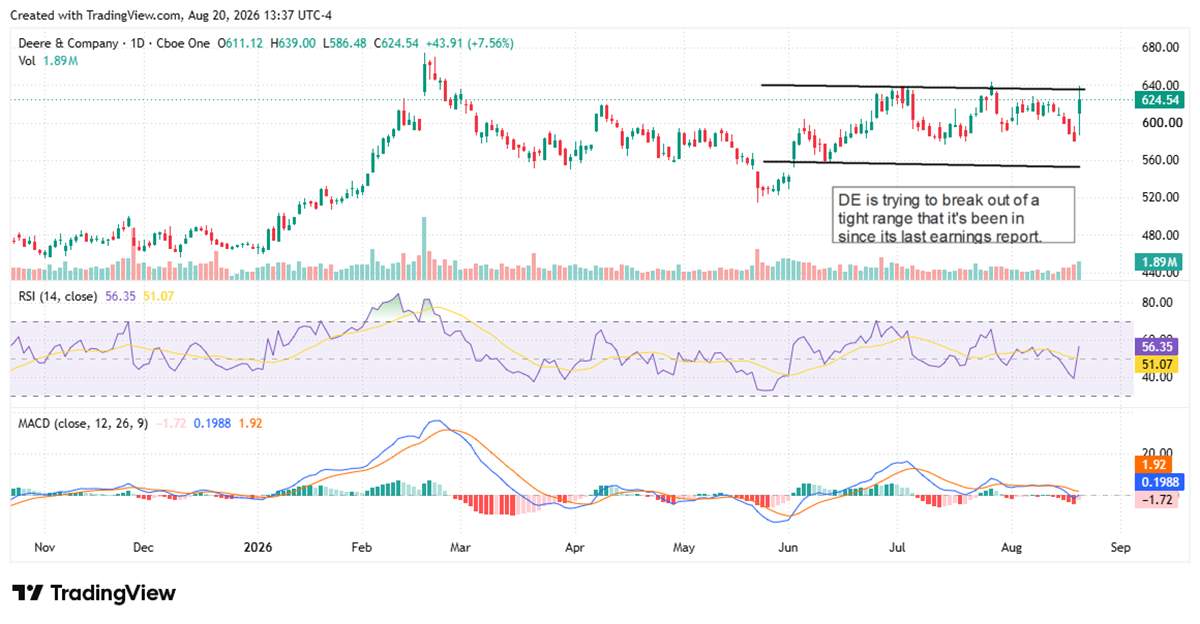
Task: Click the 1.89M volume tag on the price axis
Action: point(1157,262)
